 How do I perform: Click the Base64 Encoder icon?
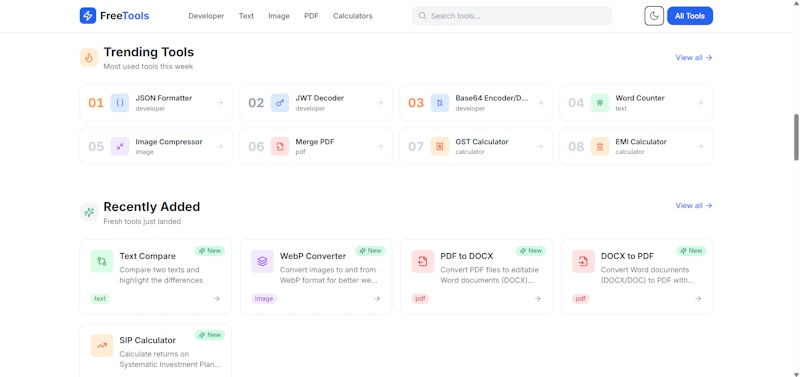(x=440, y=103)
